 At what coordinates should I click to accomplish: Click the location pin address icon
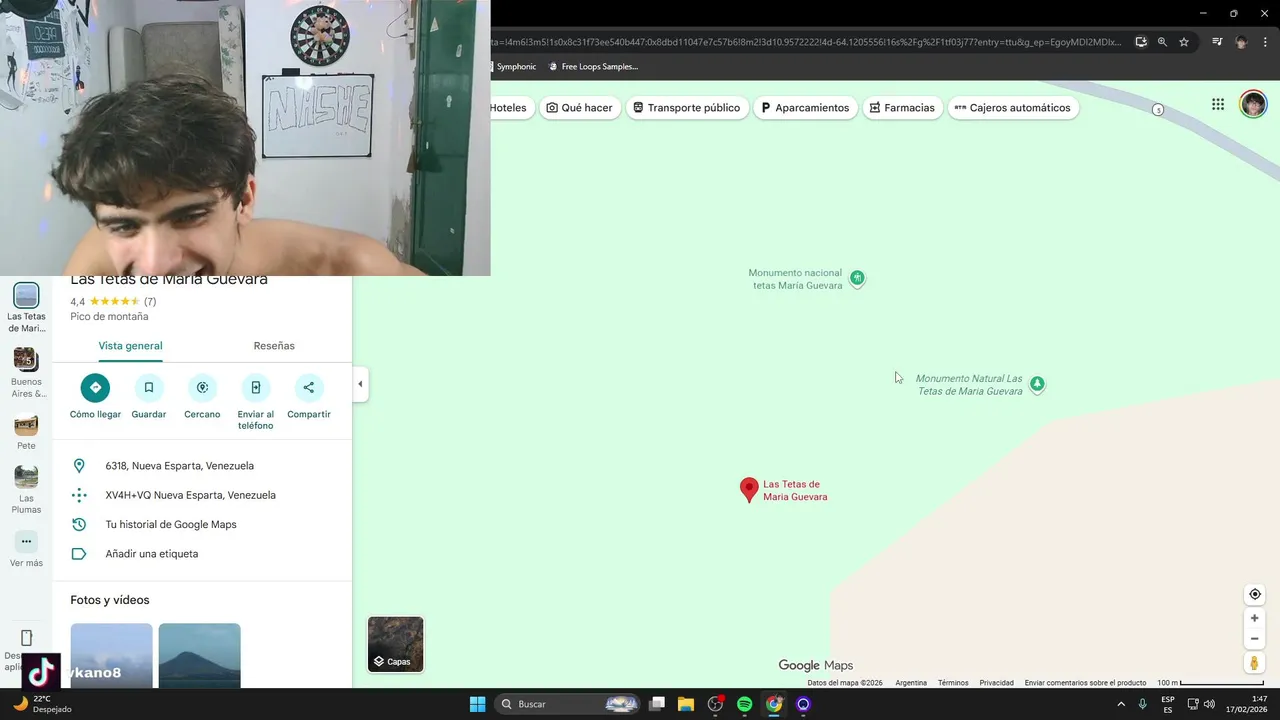tap(80, 466)
